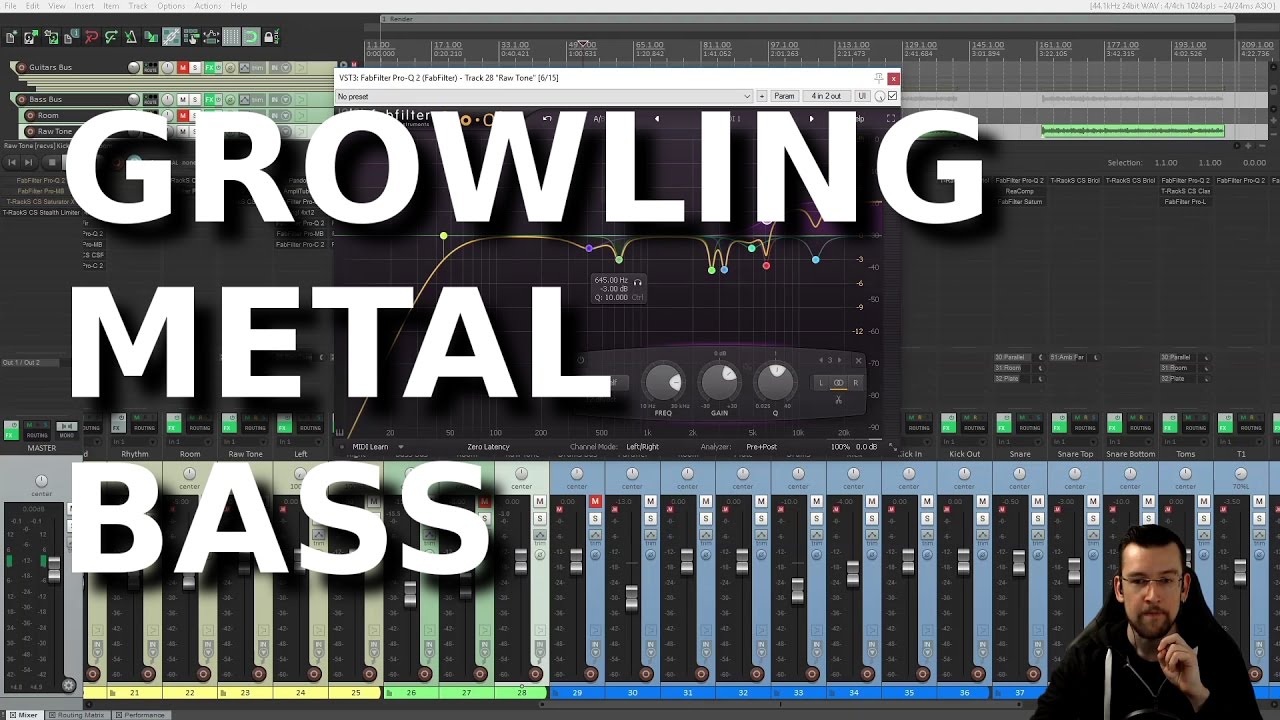Viewport: 1280px width, 720px height.
Task: Open the 'No preset' preset dropdown
Action: pyautogui.click(x=544, y=96)
